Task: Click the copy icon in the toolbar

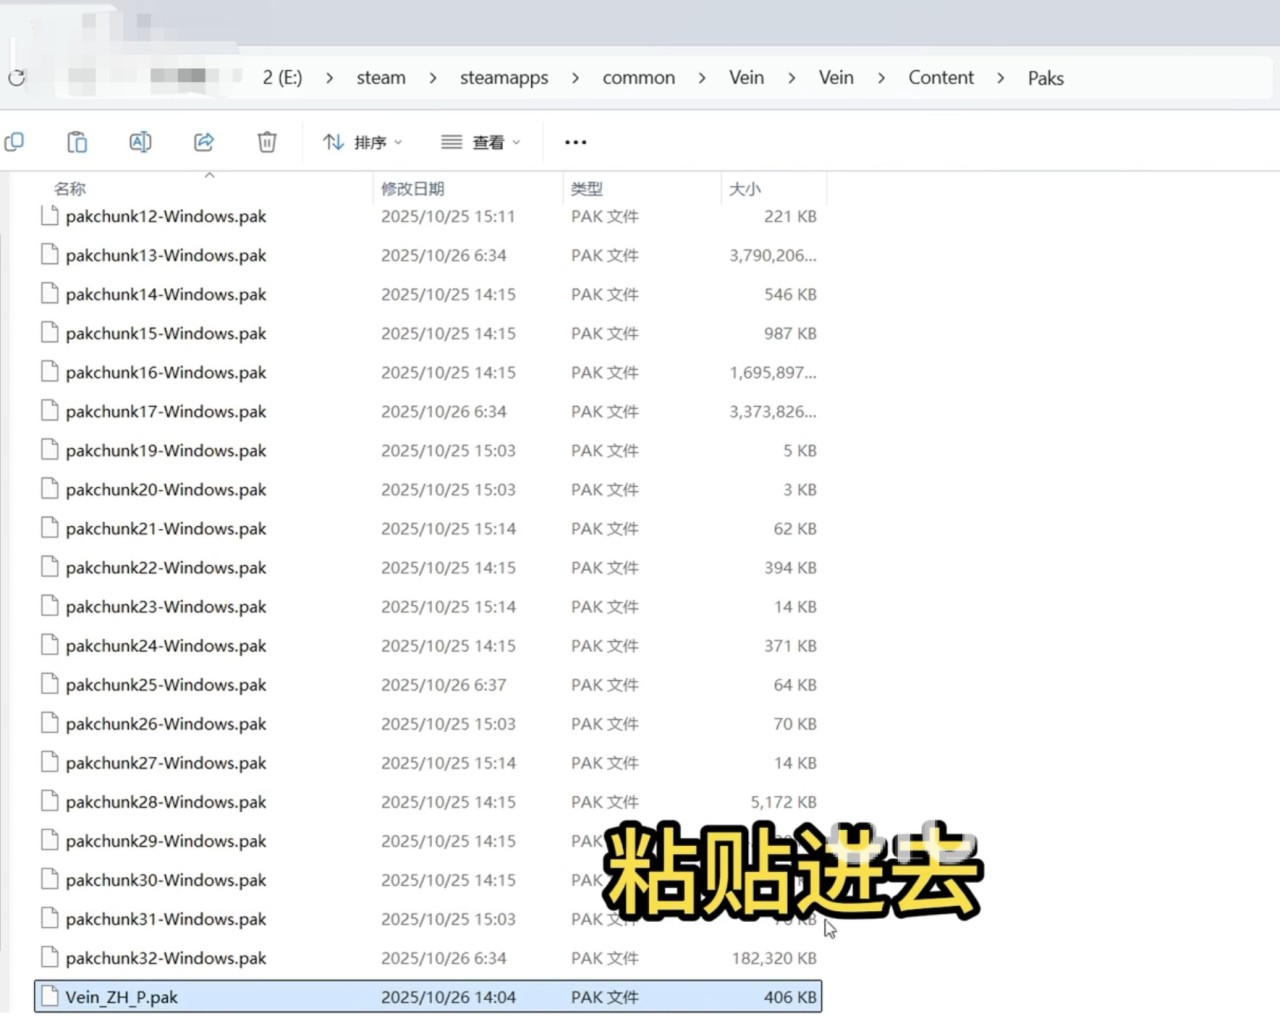Action: [15, 142]
